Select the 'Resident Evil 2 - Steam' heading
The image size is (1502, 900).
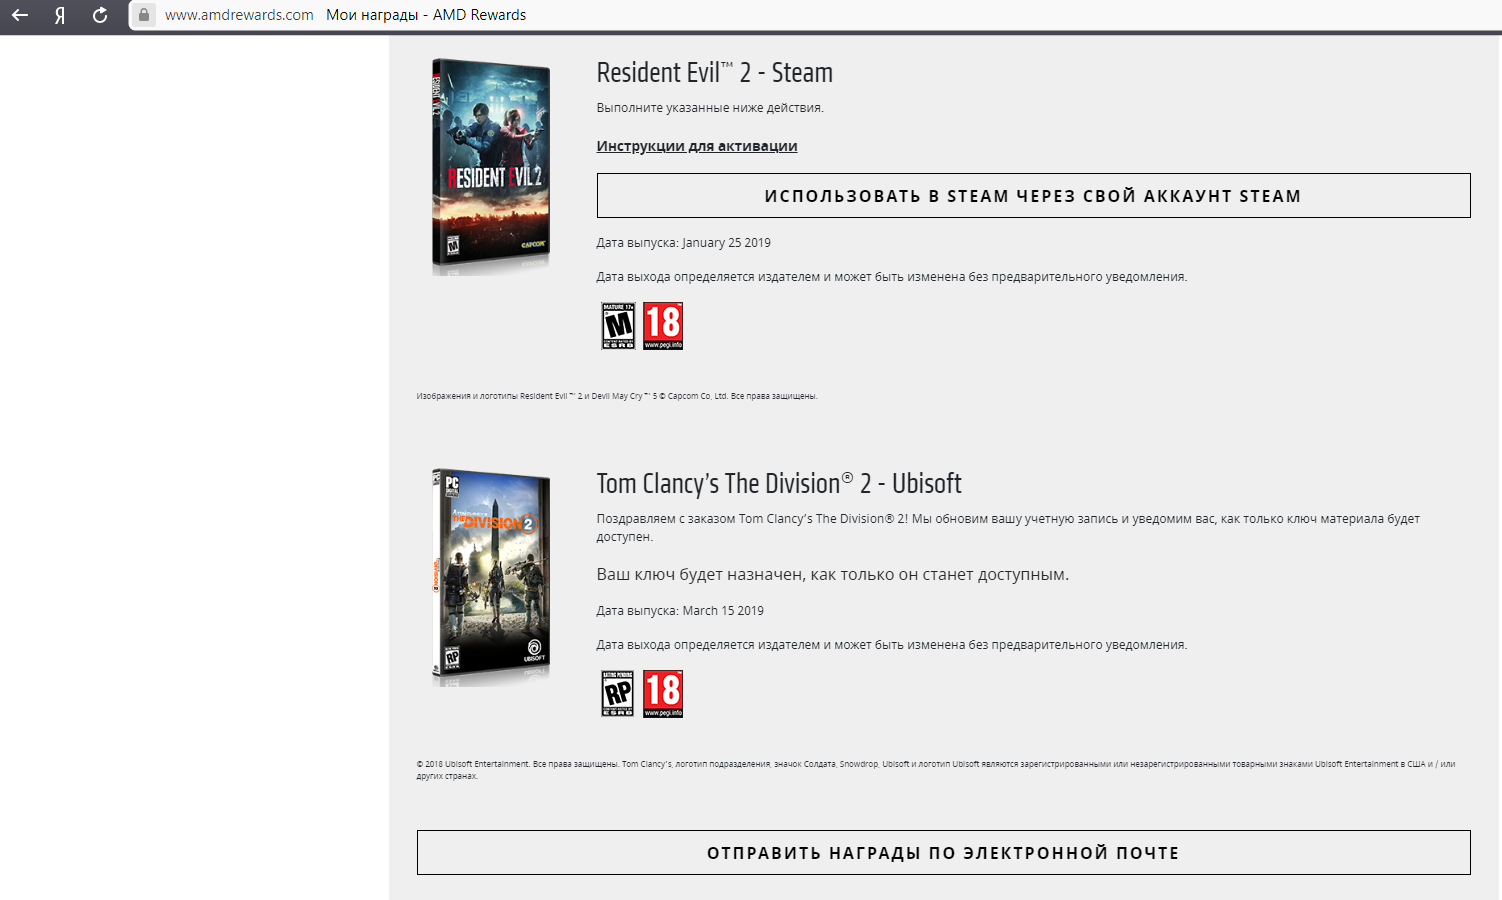coord(715,73)
